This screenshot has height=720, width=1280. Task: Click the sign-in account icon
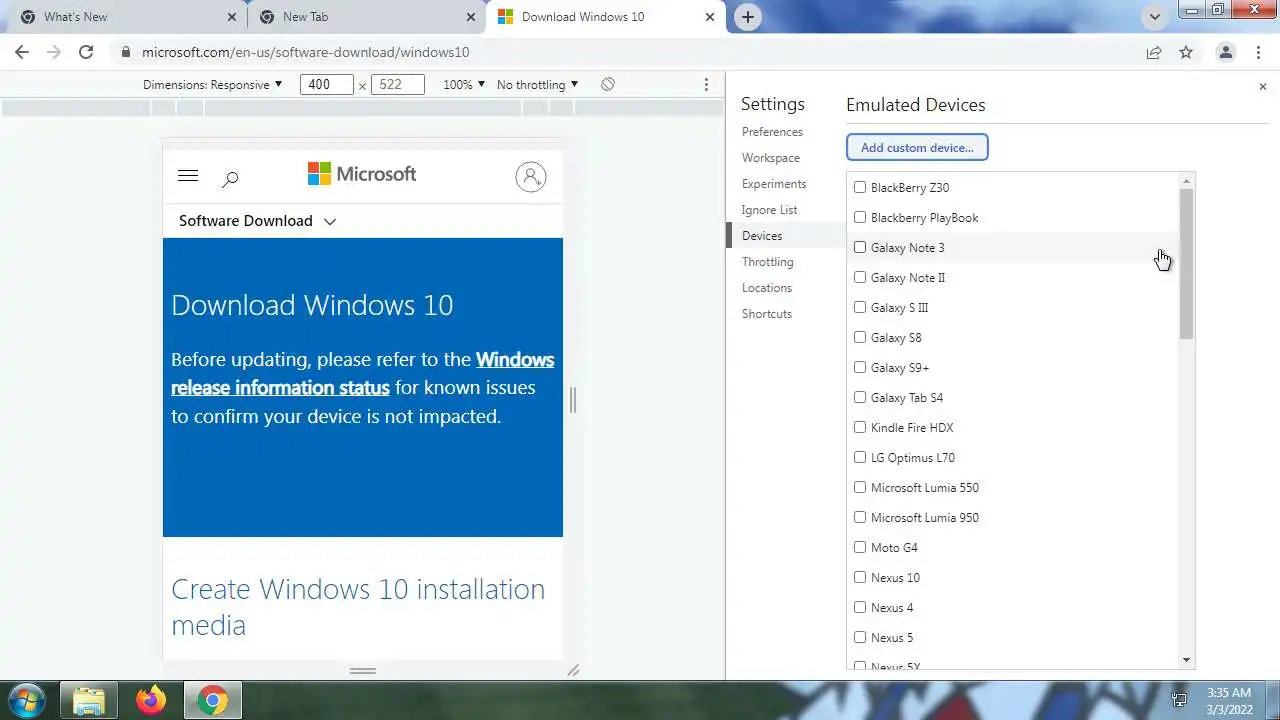click(531, 177)
